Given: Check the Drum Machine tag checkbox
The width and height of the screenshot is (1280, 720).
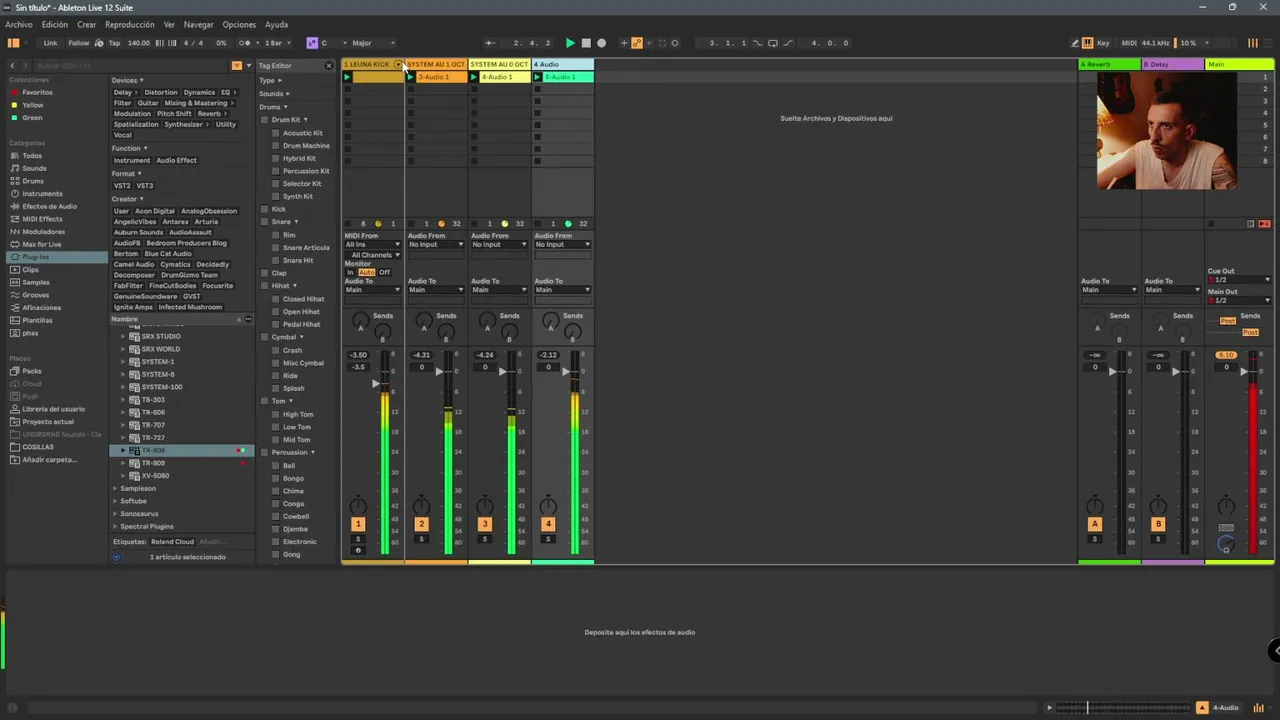Looking at the screenshot, I should pos(275,146).
